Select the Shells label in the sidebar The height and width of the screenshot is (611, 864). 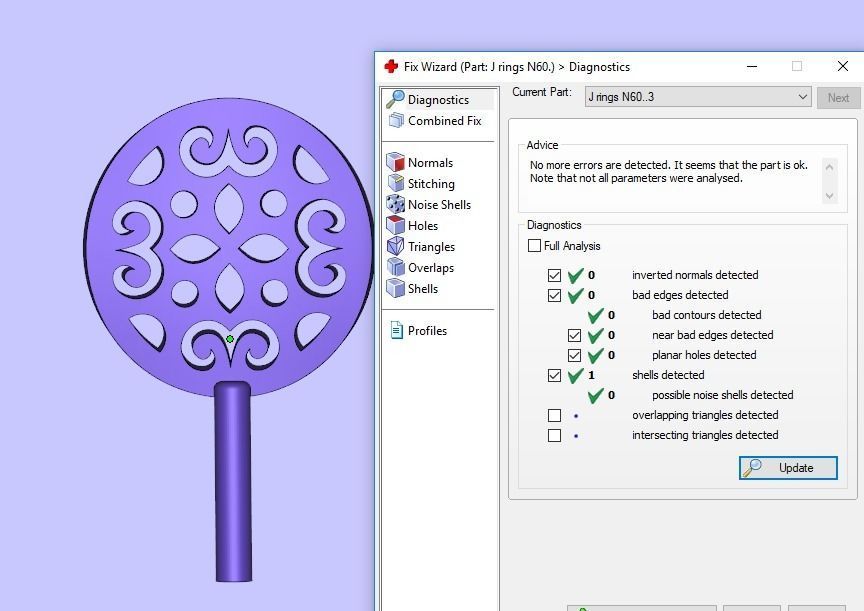click(423, 288)
